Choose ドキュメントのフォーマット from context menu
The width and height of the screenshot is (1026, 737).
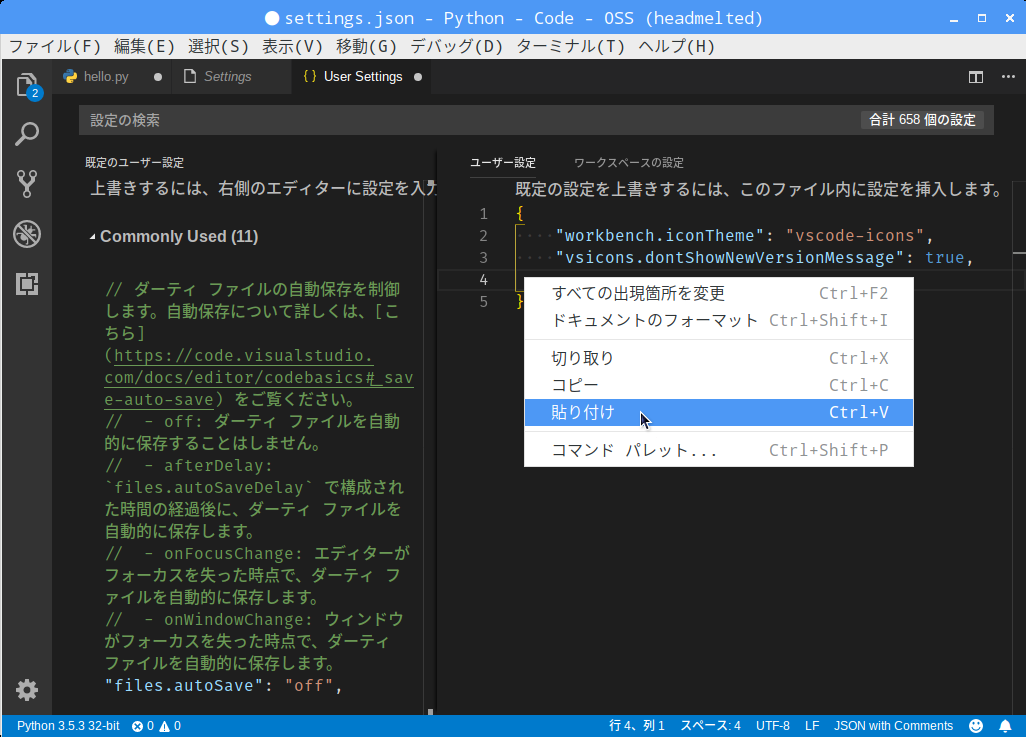tap(718, 320)
